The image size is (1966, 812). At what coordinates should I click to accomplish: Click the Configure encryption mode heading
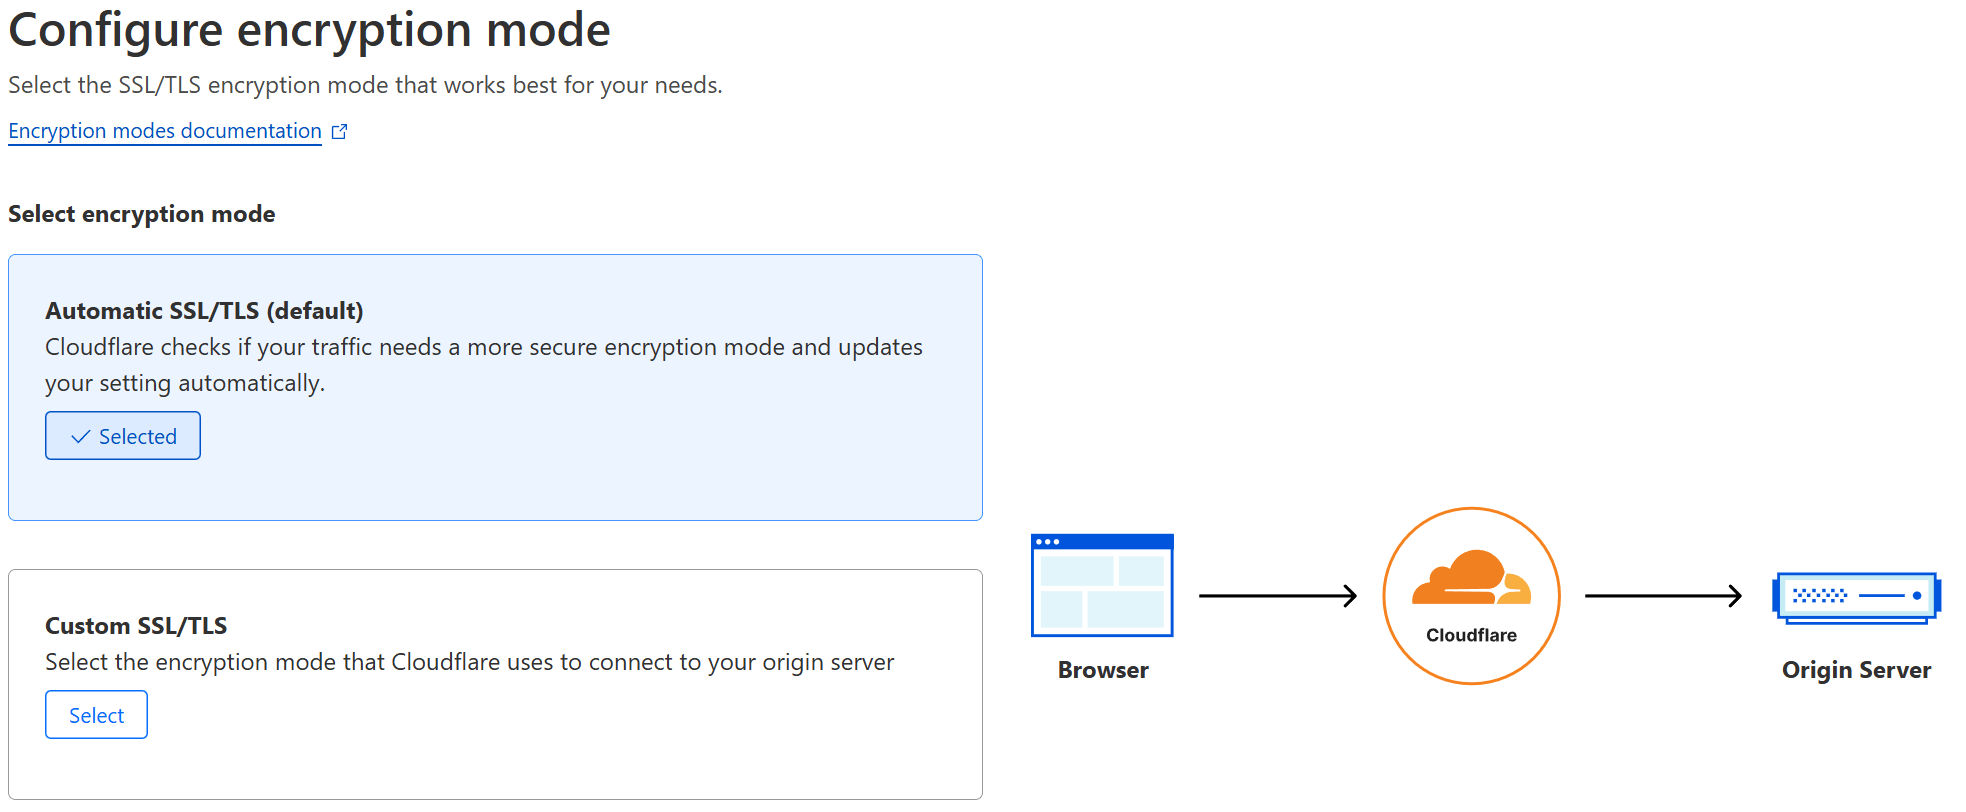pos(310,30)
